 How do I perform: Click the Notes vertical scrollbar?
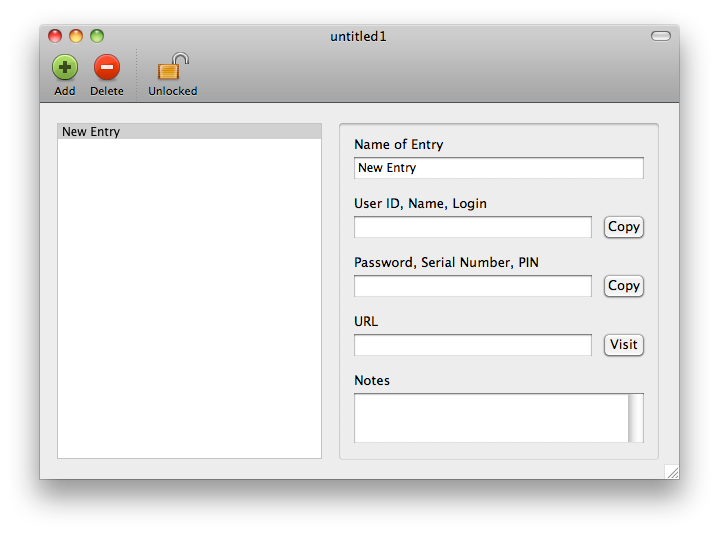pyautogui.click(x=636, y=418)
